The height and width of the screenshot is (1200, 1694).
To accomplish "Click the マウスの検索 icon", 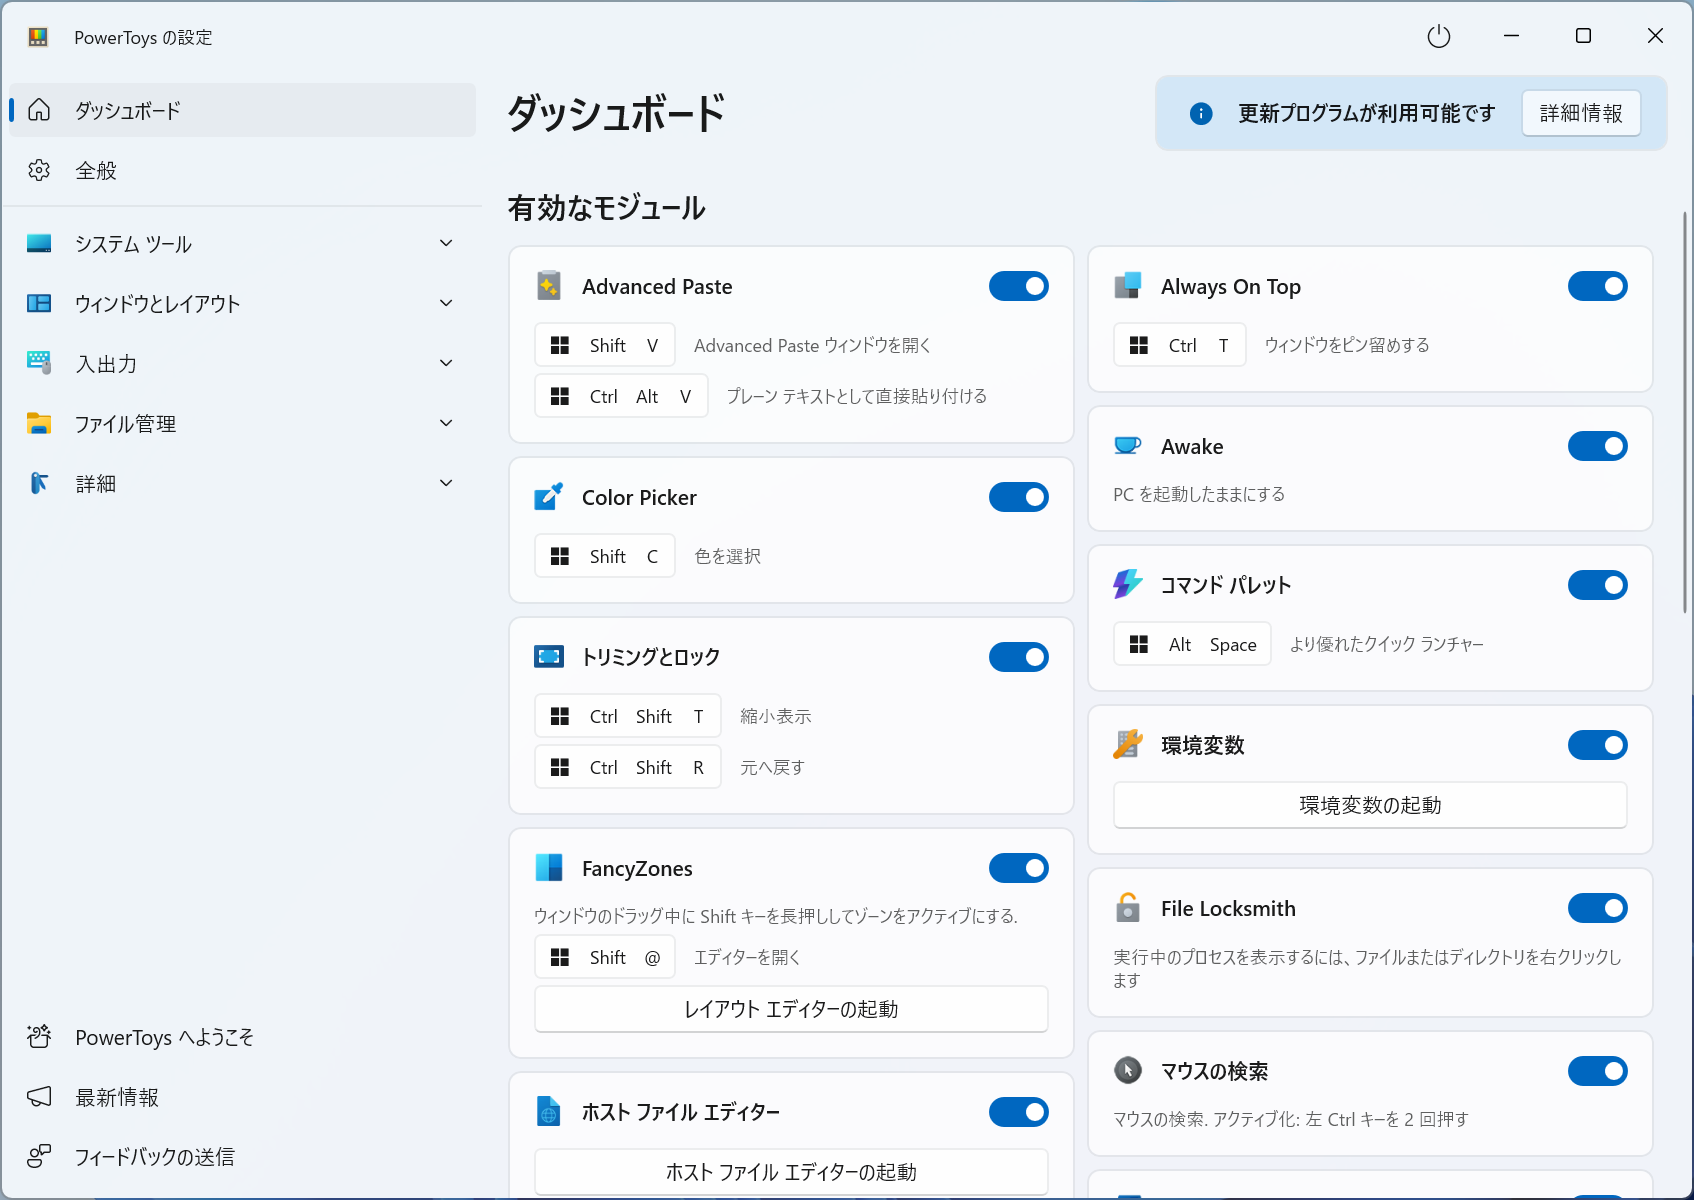I will point(1127,1070).
